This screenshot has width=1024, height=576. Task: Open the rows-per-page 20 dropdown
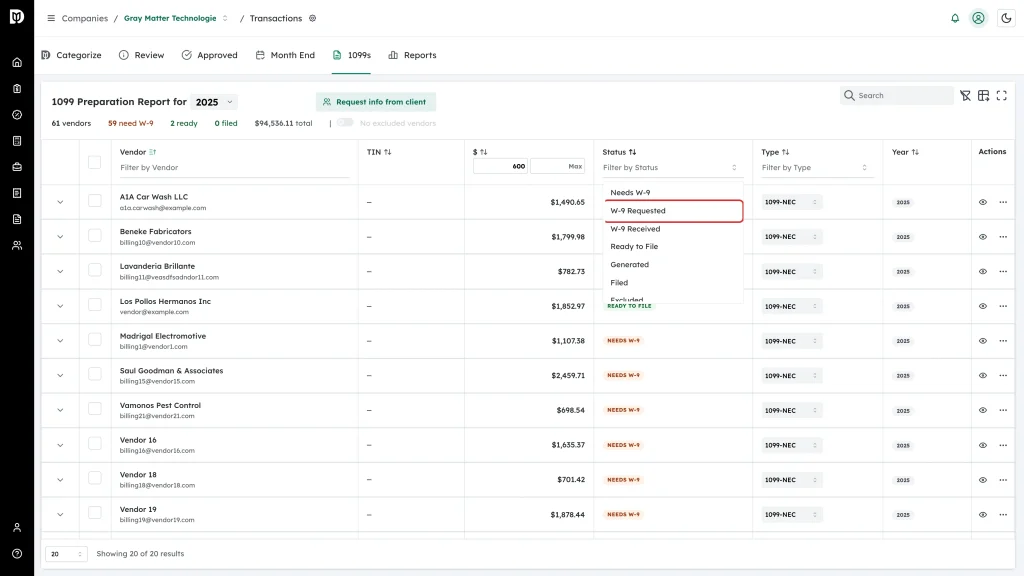[x=66, y=554]
